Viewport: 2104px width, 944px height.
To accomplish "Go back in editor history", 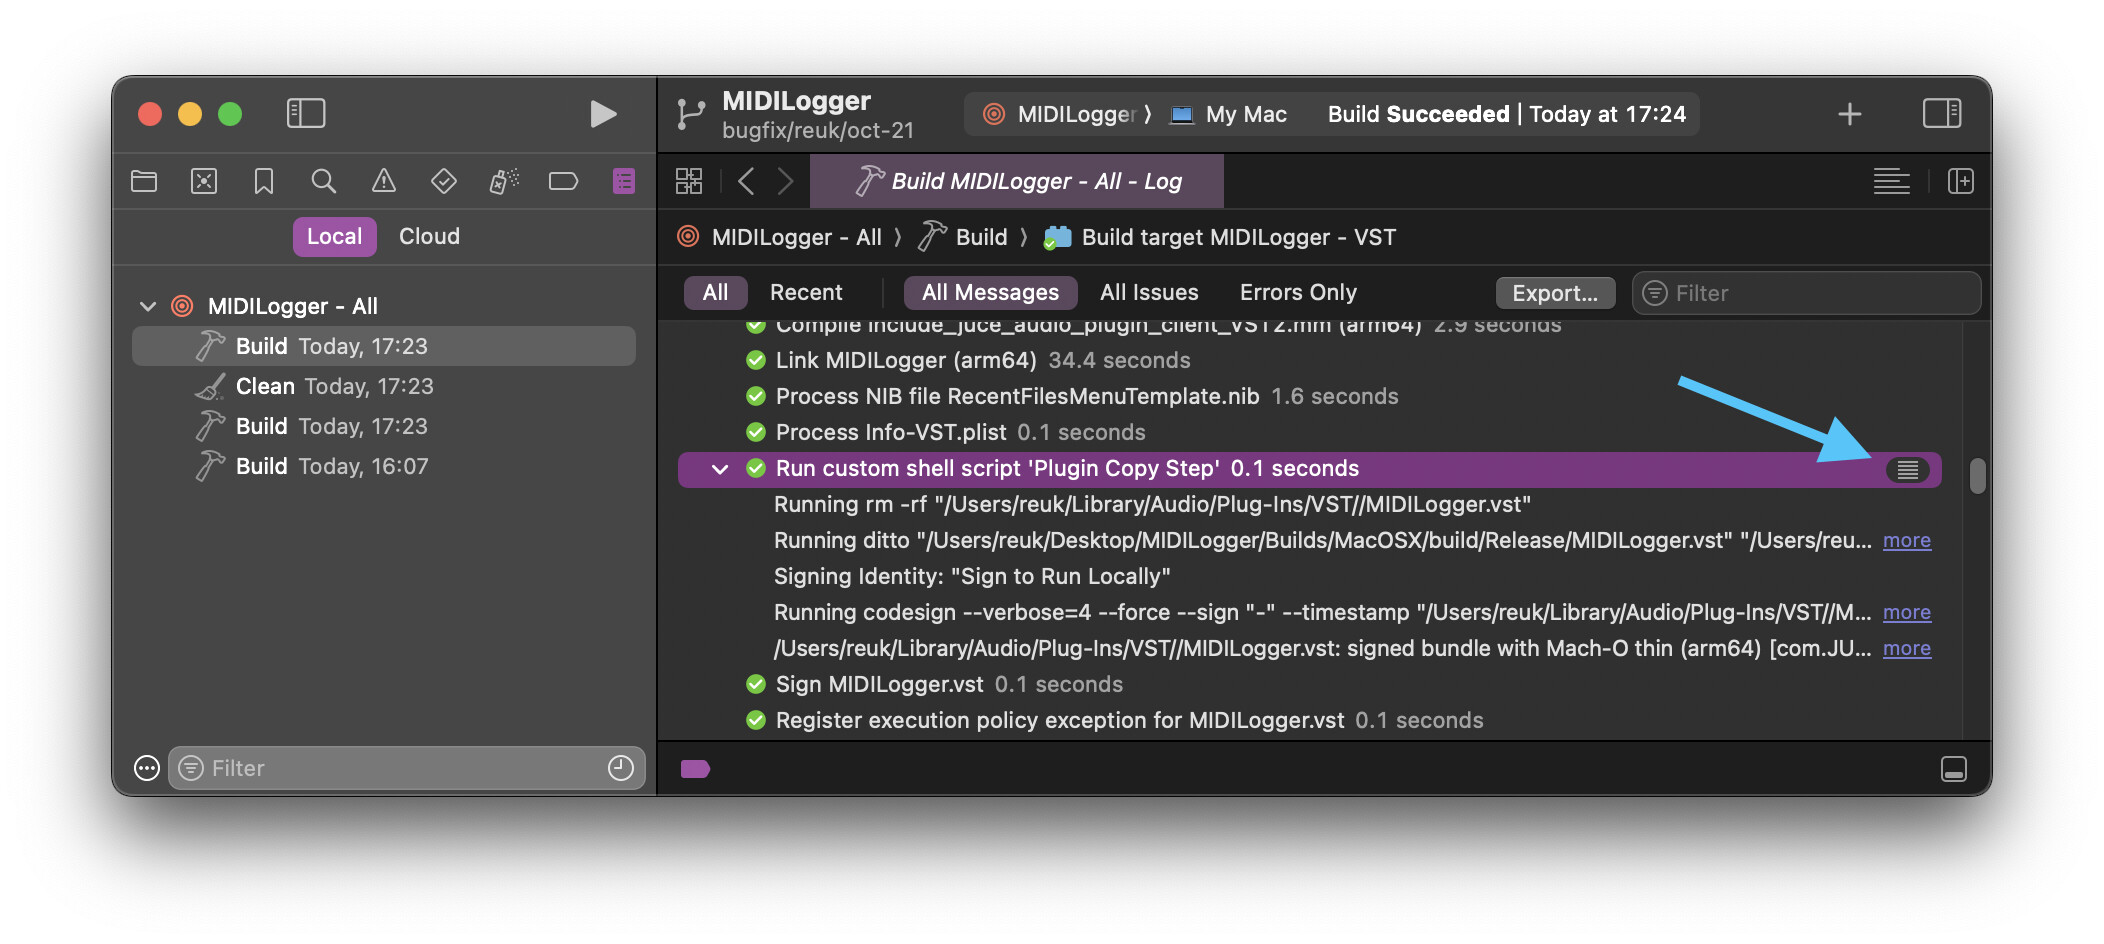I will click(746, 181).
